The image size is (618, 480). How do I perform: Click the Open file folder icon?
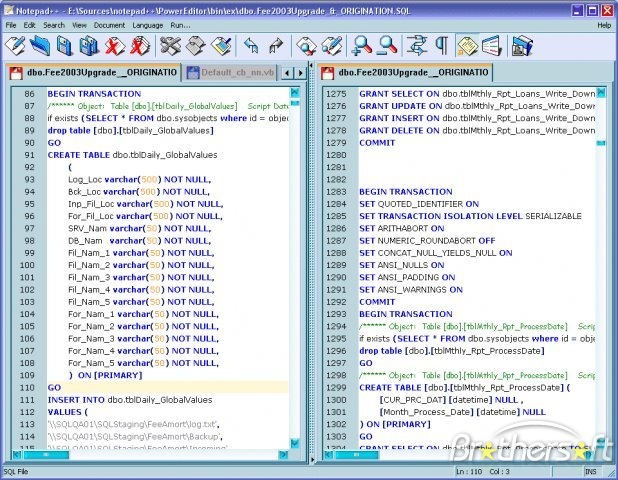tap(40, 46)
